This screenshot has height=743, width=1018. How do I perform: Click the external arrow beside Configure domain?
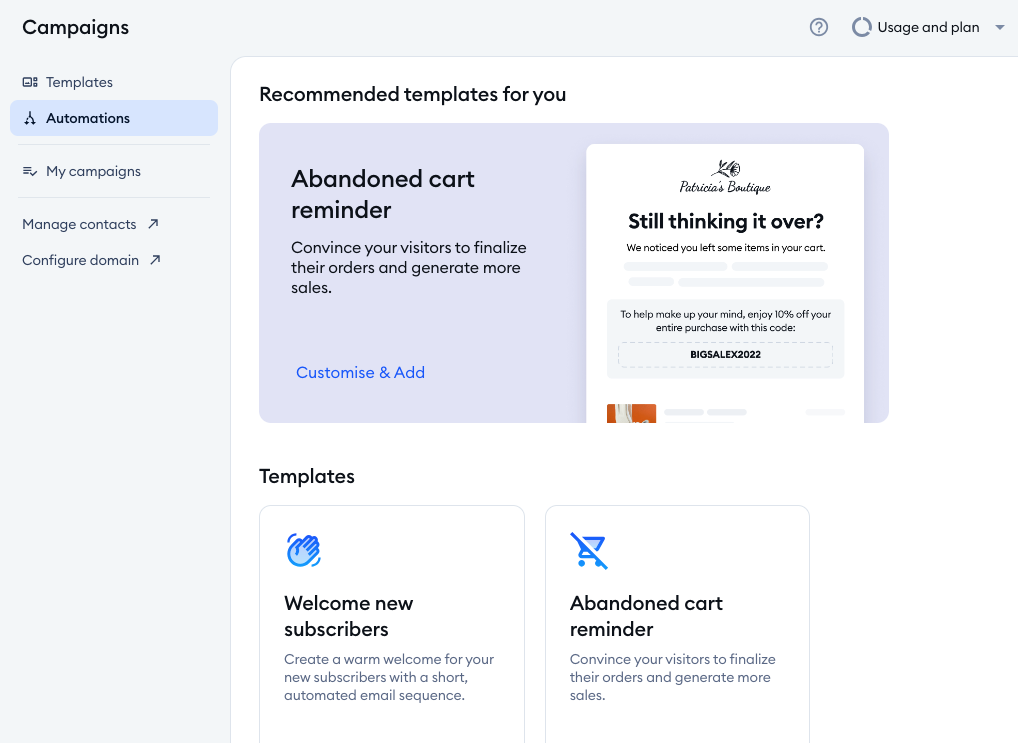pyautogui.click(x=155, y=260)
